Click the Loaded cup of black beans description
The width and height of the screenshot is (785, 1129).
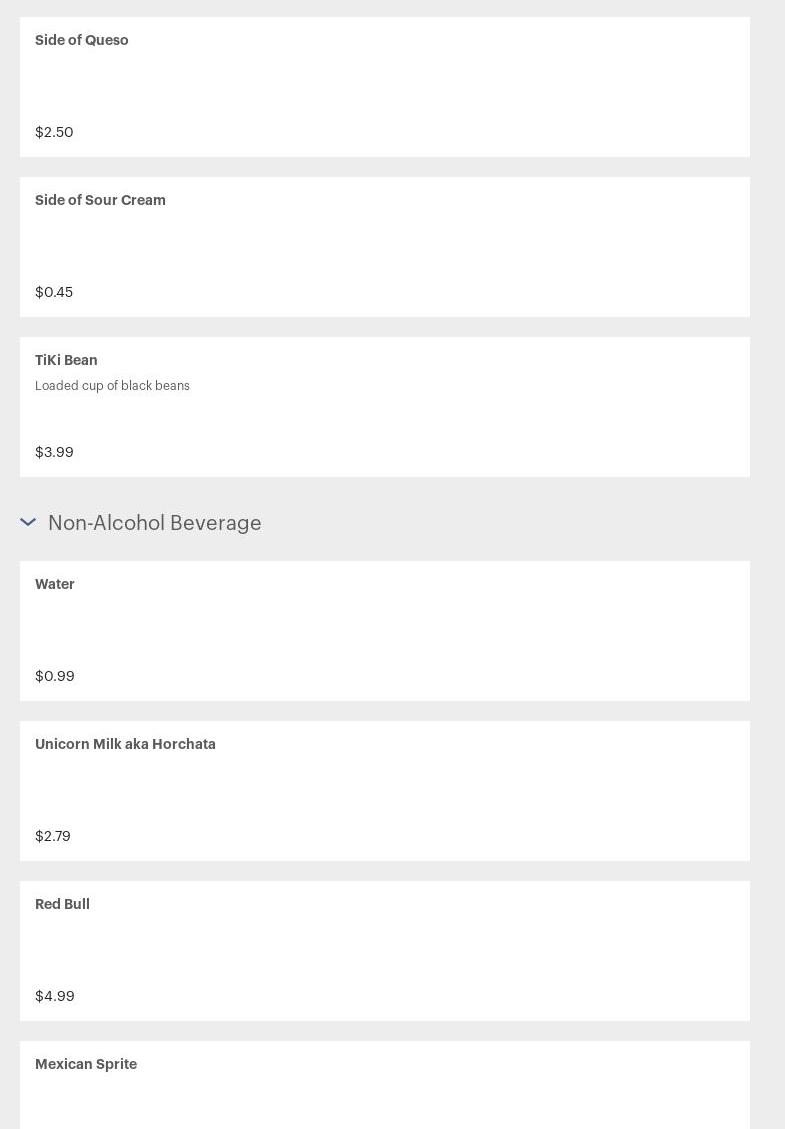(112, 386)
